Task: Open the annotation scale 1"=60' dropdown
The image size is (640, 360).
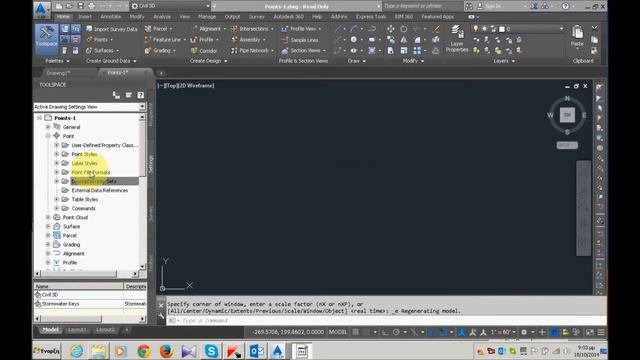Action: pos(504,332)
